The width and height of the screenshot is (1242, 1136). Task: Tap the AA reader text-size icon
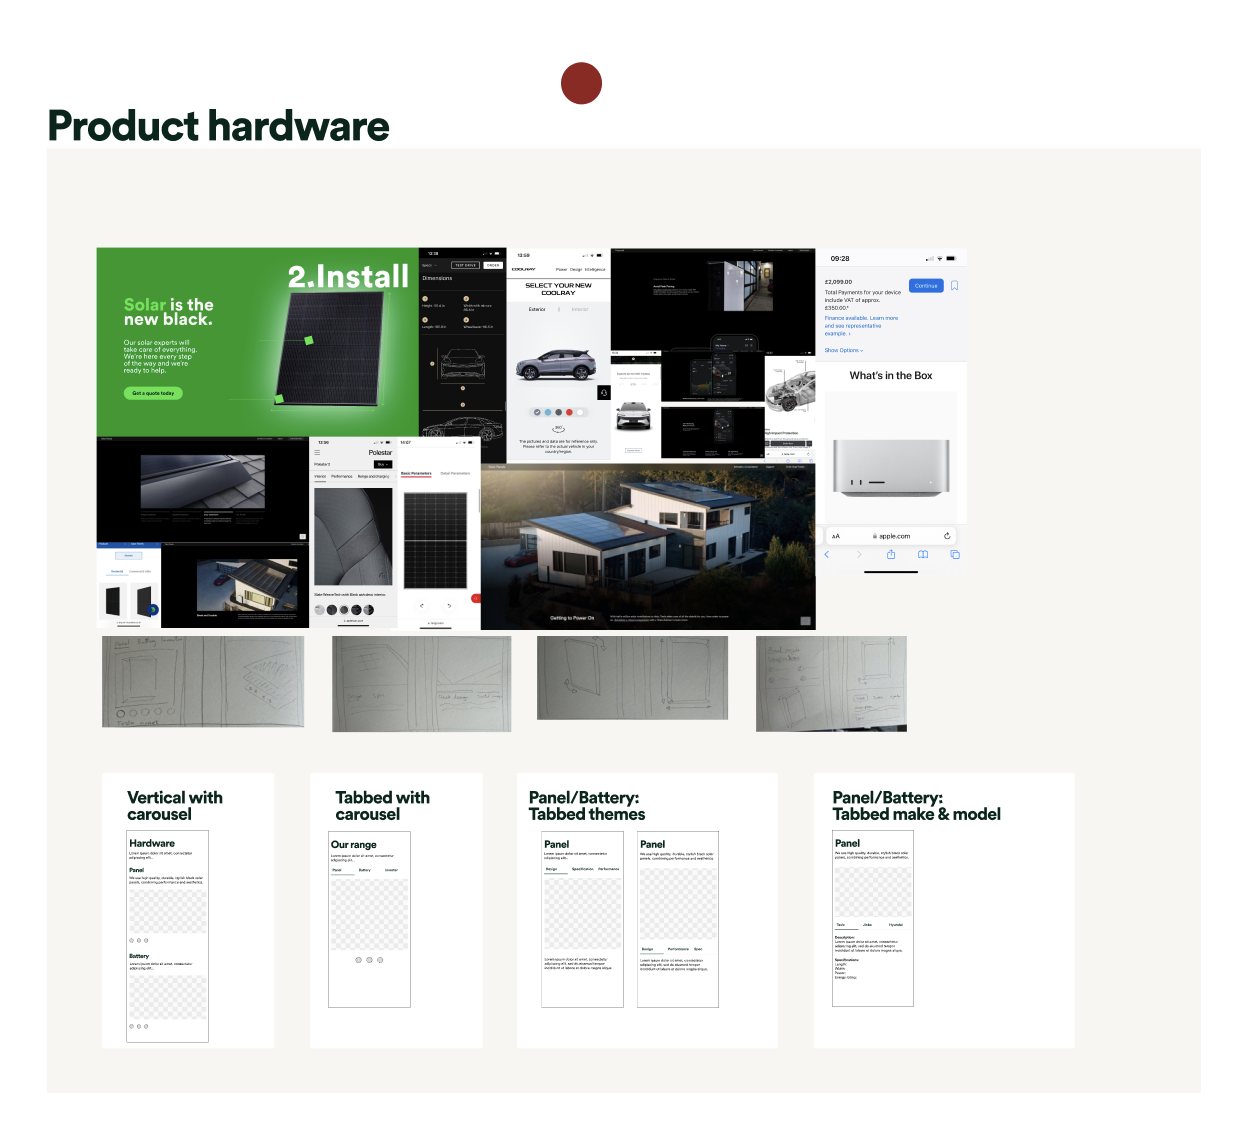click(x=836, y=536)
